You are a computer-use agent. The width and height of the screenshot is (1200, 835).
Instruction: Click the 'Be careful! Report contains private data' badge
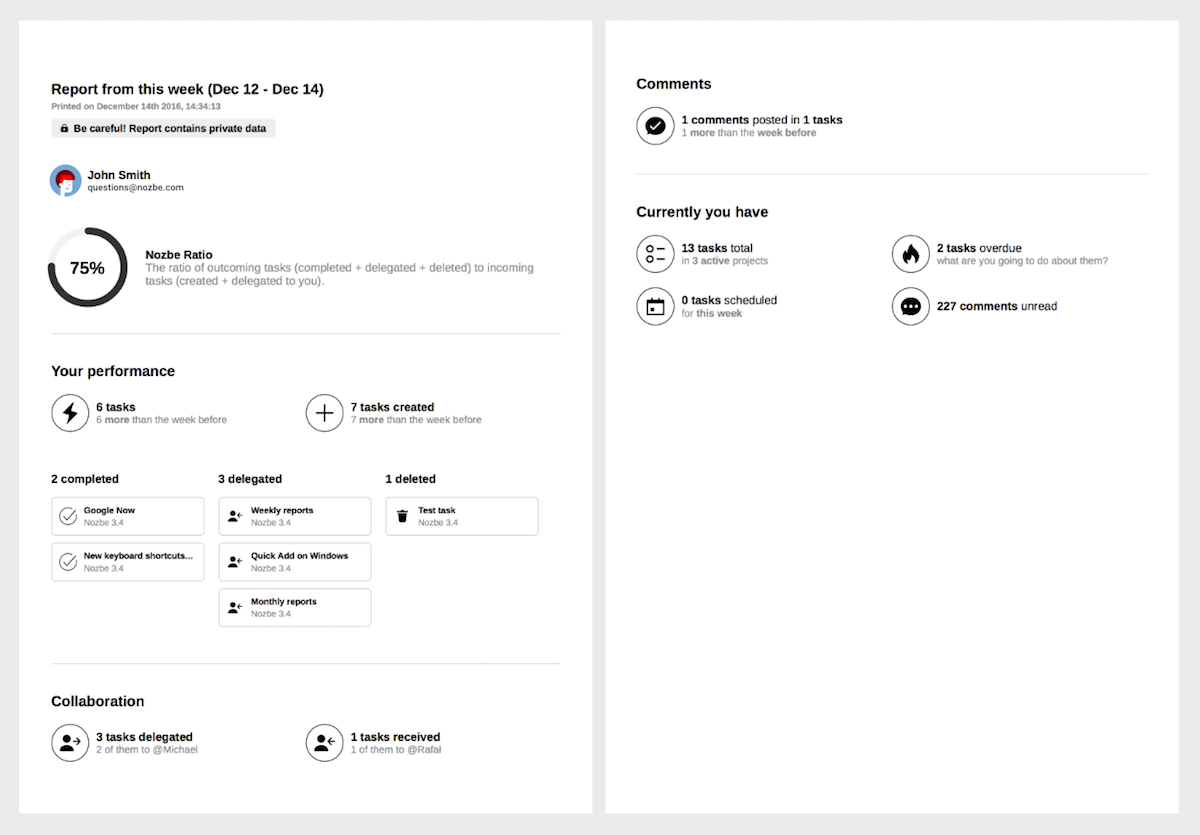(x=163, y=129)
